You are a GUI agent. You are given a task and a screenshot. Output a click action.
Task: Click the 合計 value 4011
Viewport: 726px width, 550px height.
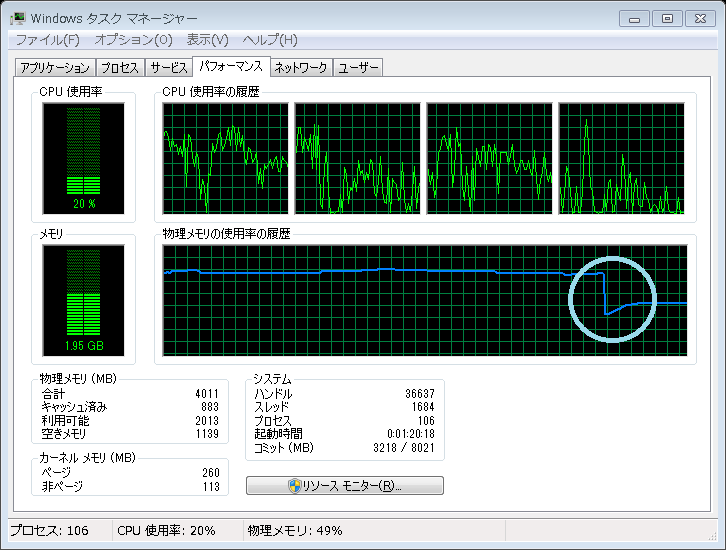click(207, 394)
